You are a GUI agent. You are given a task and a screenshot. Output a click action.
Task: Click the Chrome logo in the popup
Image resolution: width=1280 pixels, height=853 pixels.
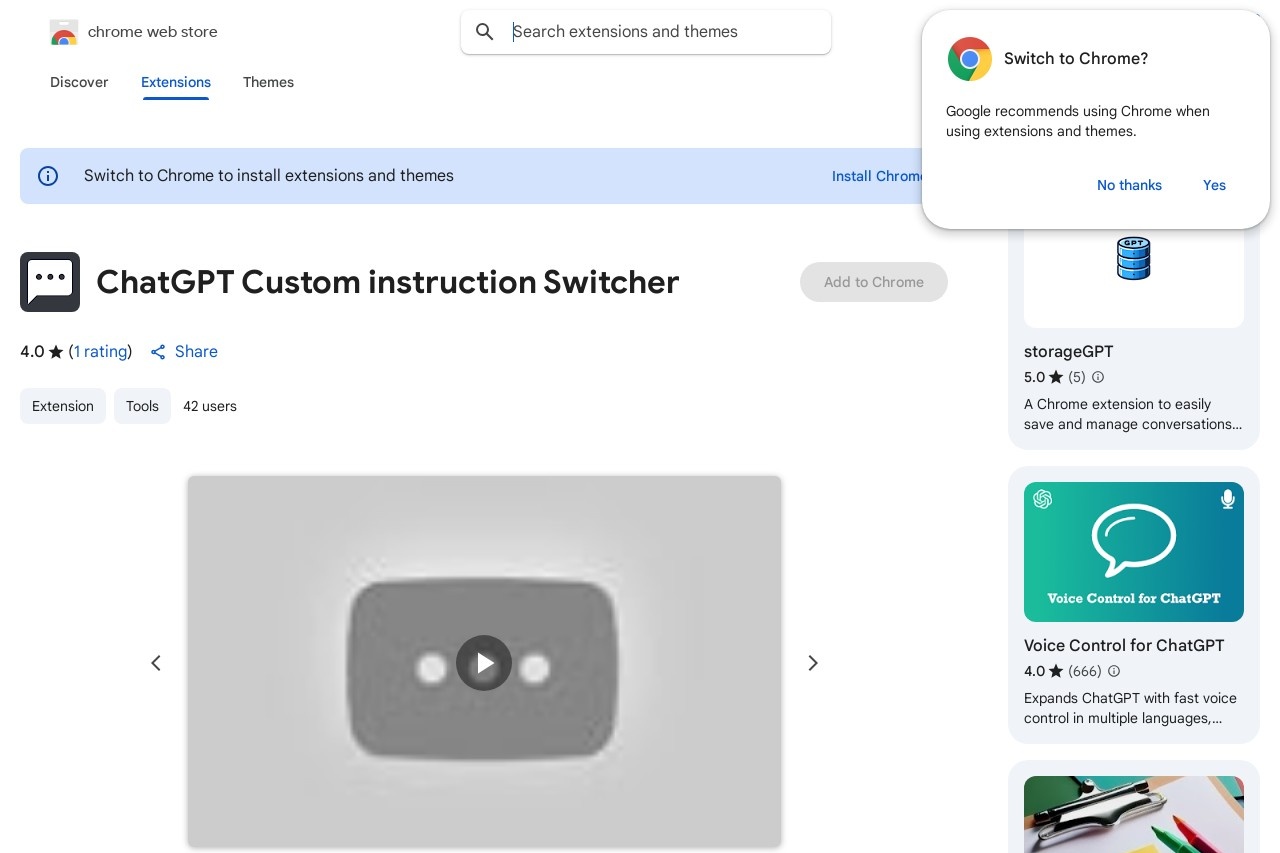970,59
